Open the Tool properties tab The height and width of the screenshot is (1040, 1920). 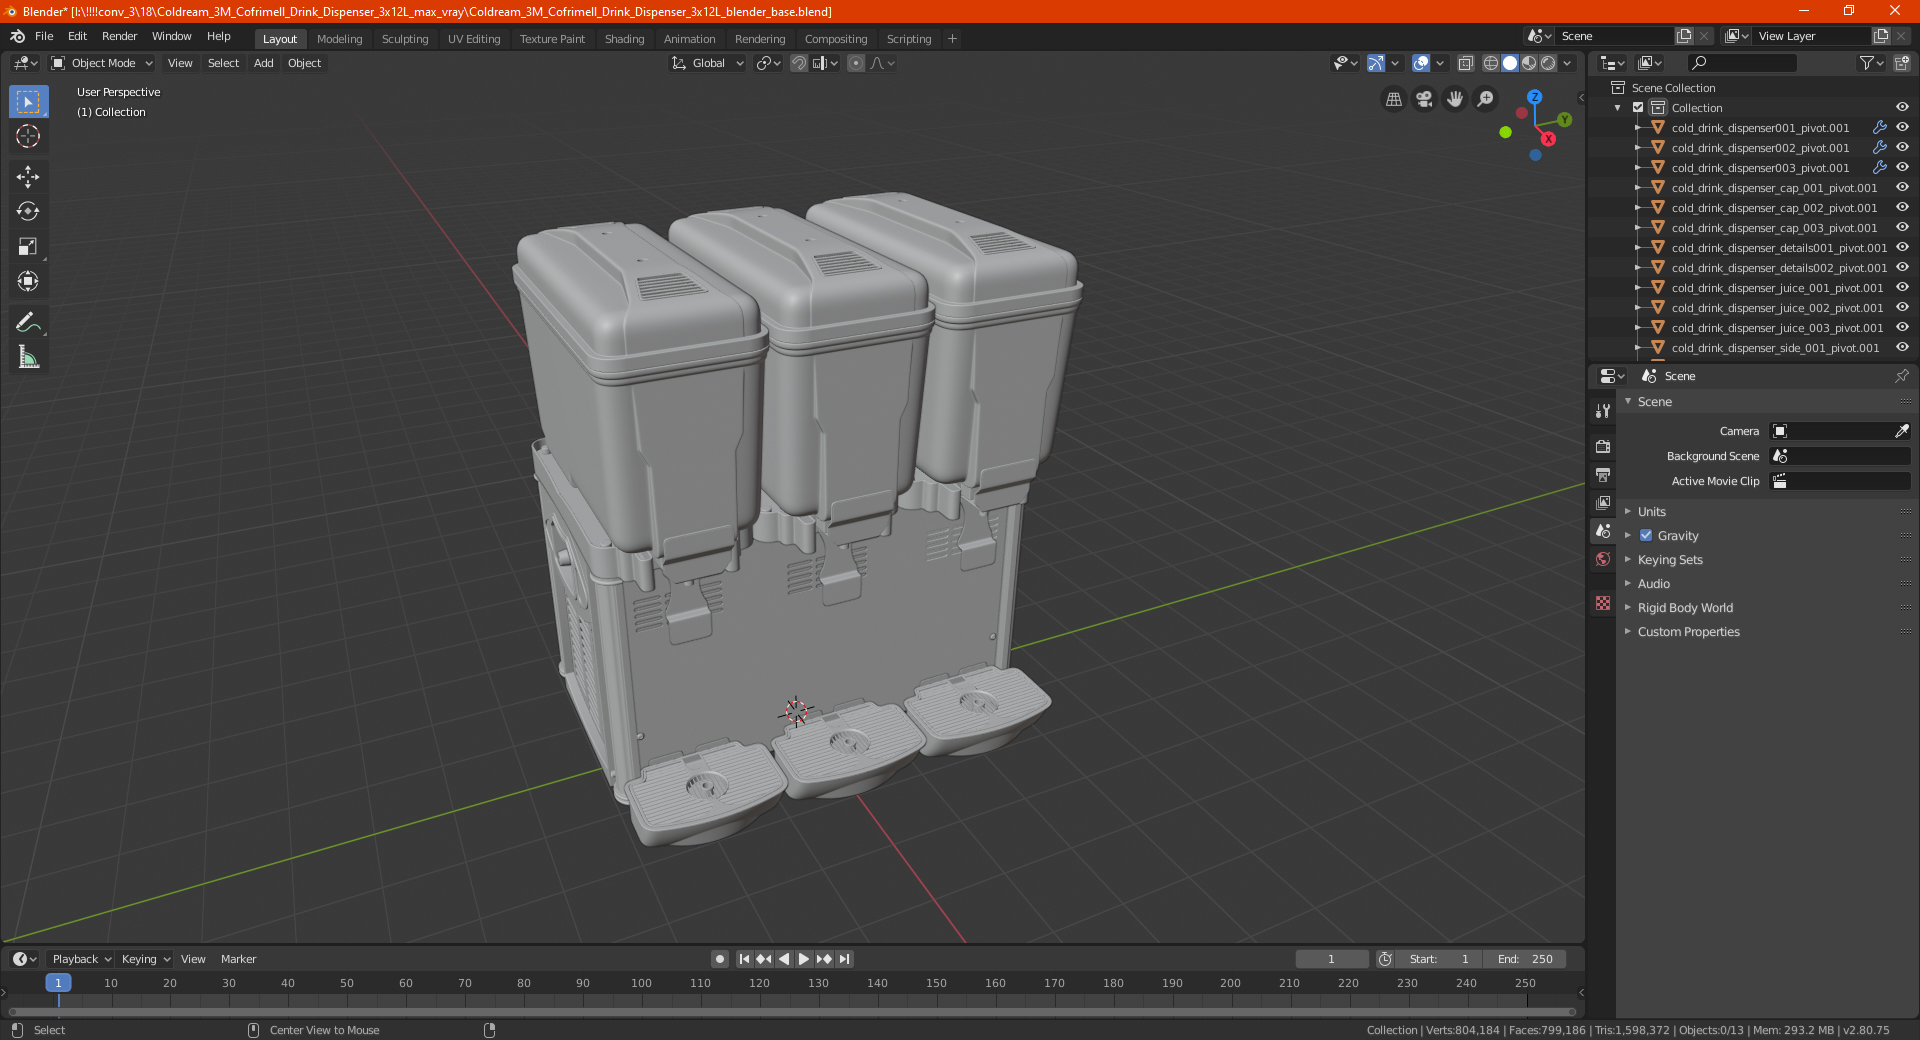1603,411
